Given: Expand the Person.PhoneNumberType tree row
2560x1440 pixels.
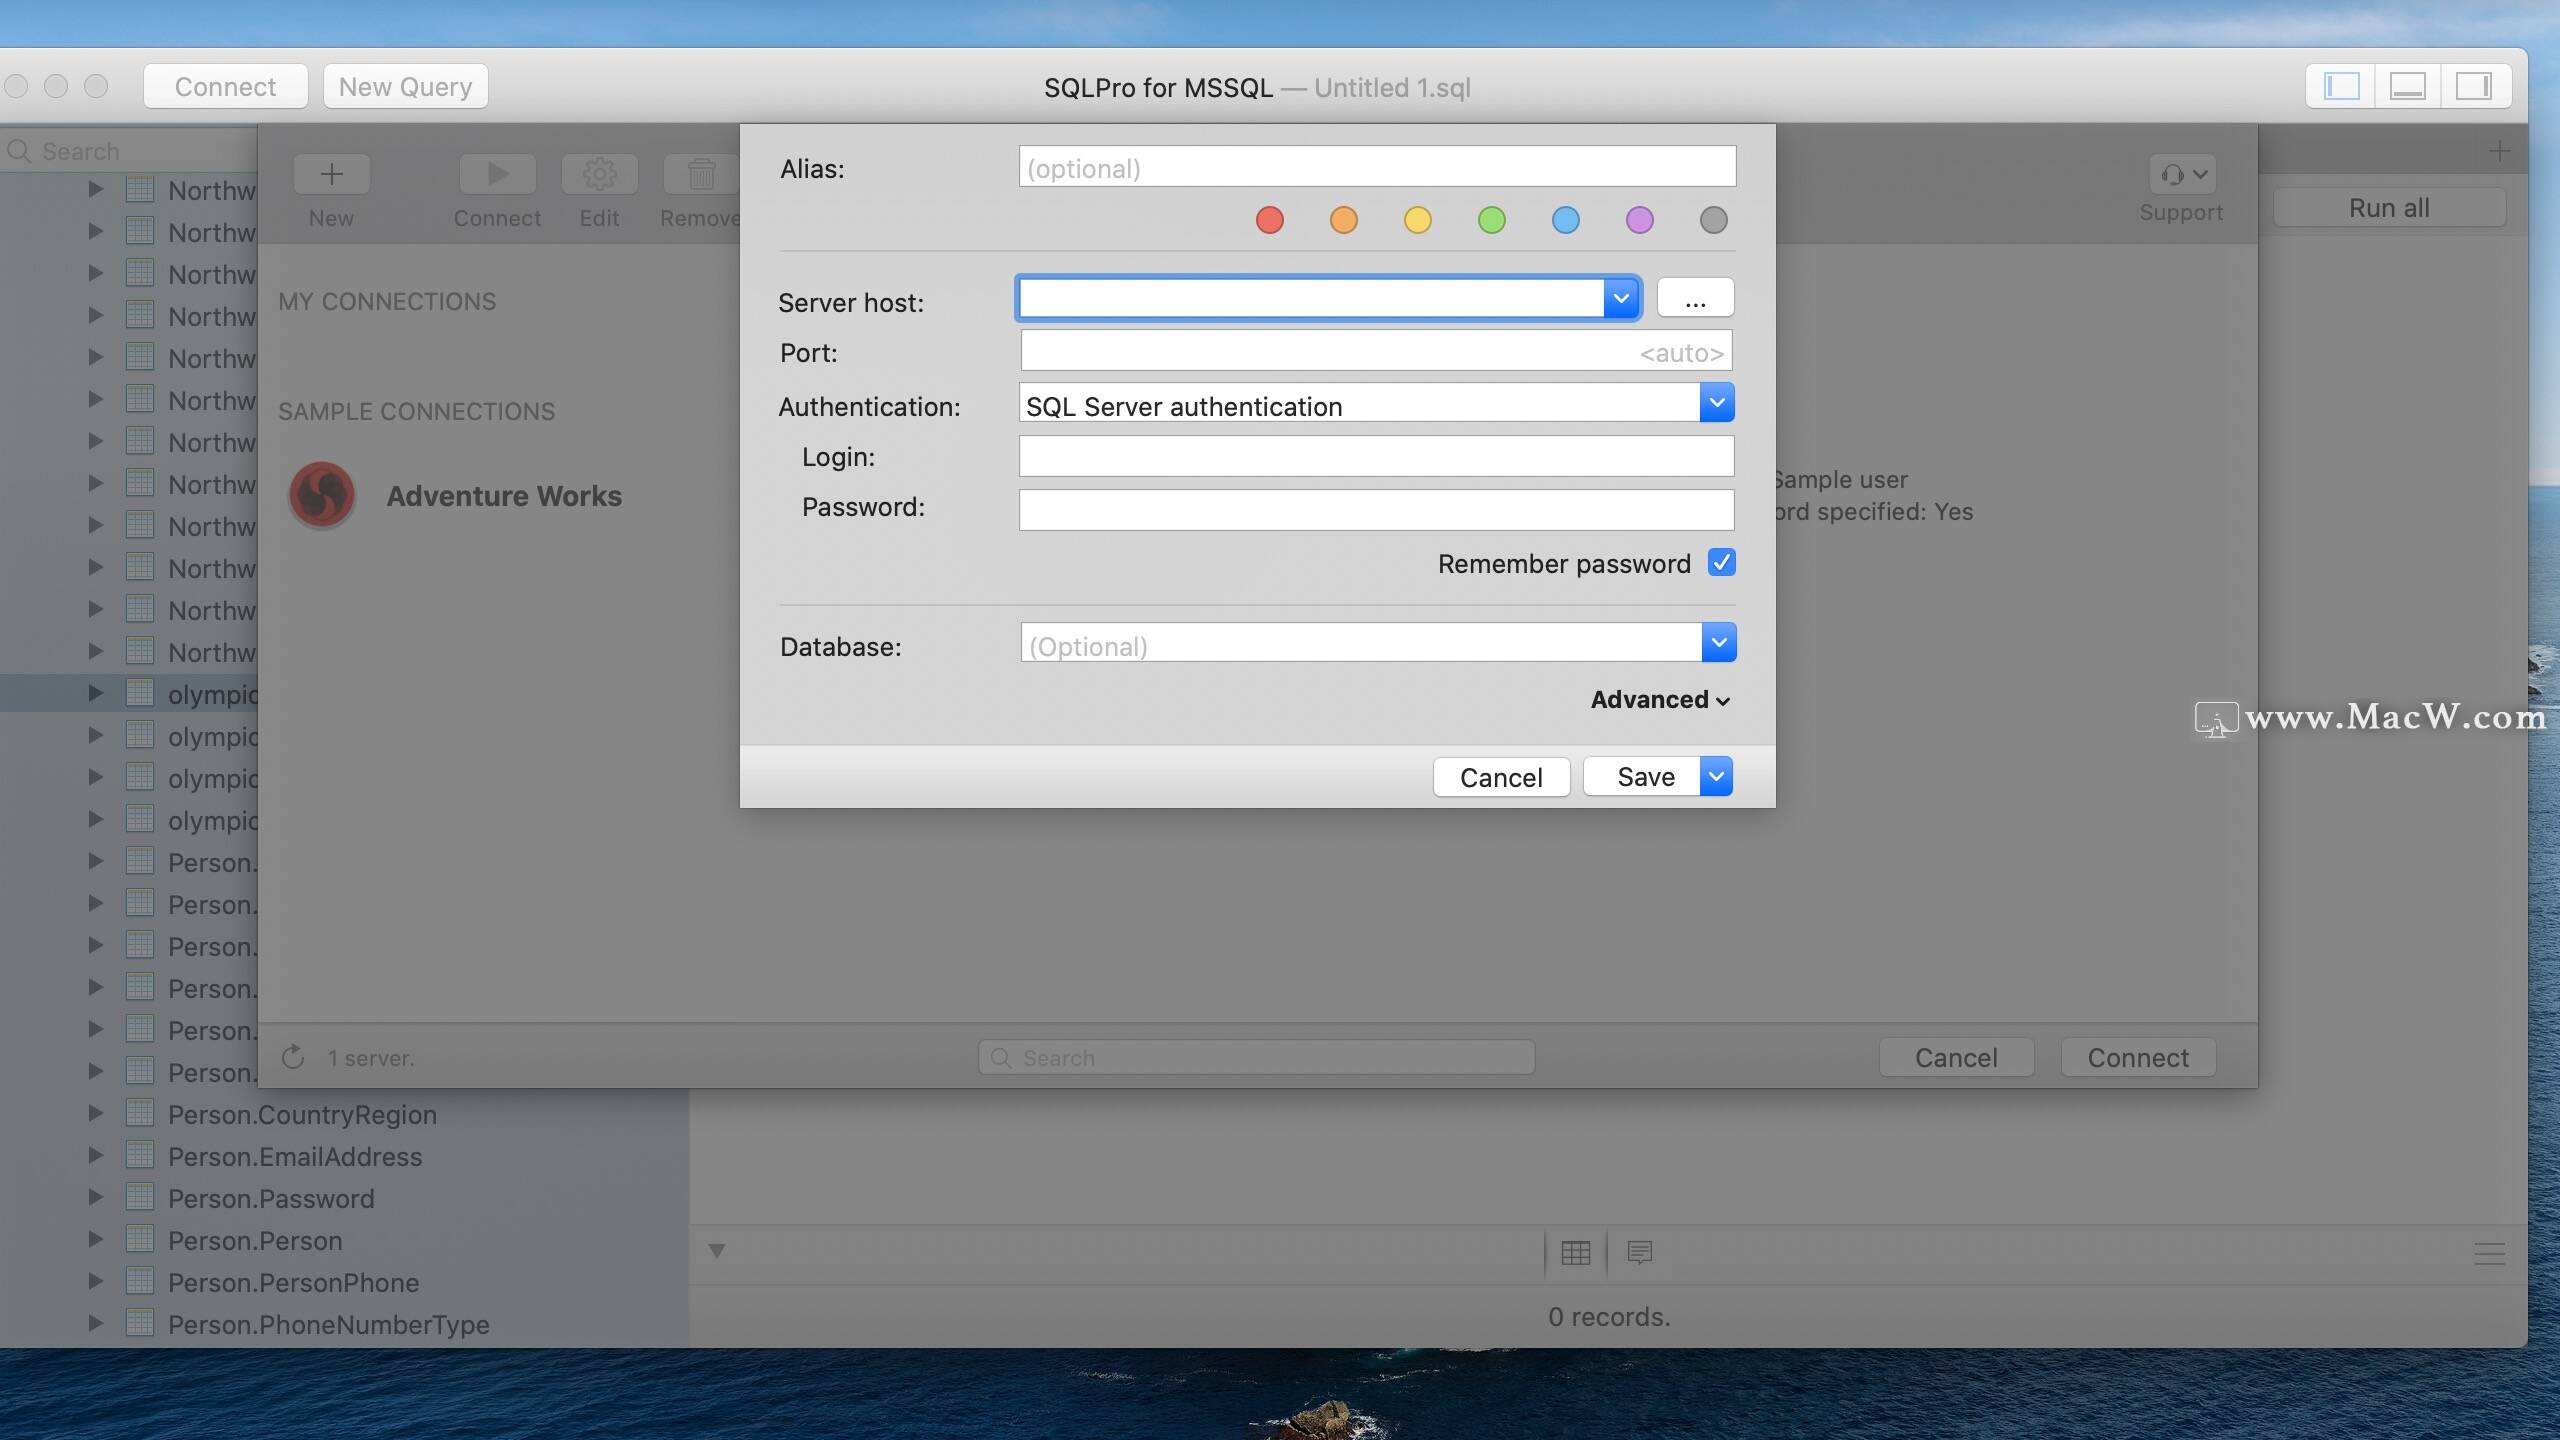Looking at the screenshot, I should click(x=96, y=1323).
